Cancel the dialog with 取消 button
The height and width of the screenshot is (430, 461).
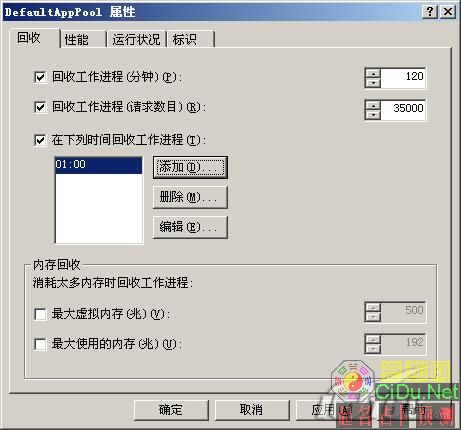click(x=252, y=410)
